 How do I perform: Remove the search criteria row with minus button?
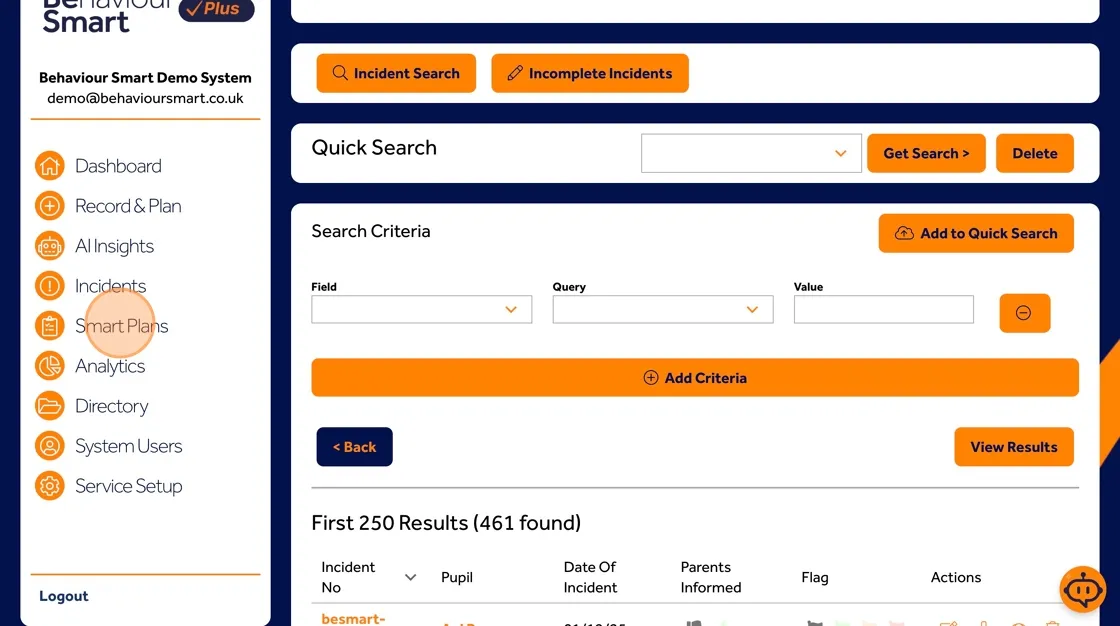[1024, 313]
